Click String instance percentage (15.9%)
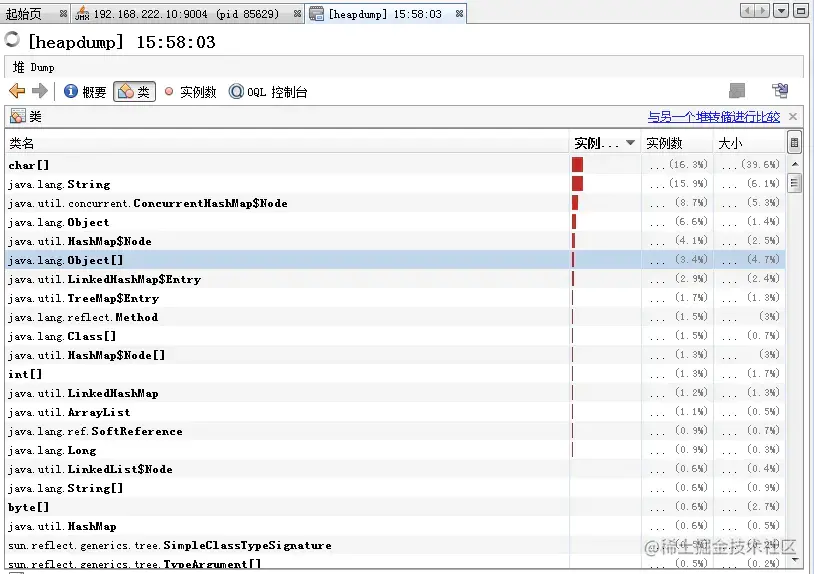The image size is (814, 574). [x=688, y=183]
